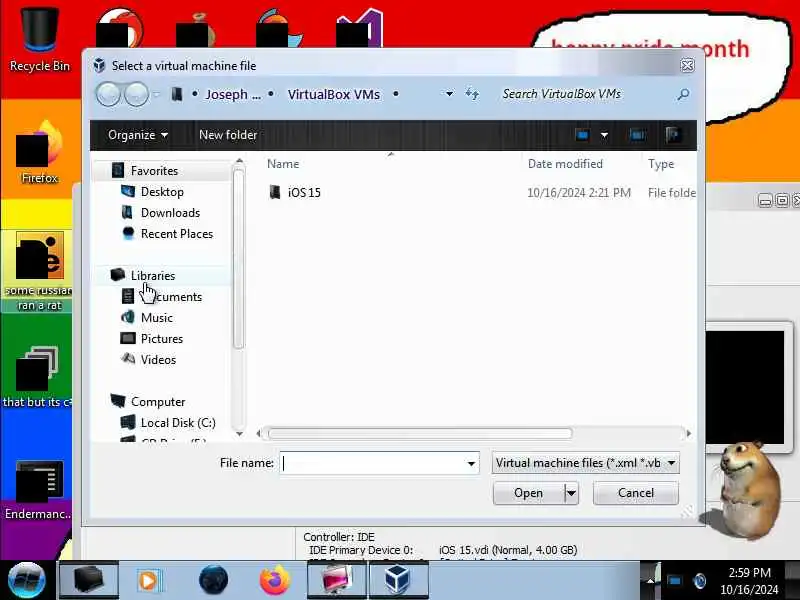This screenshot has width=800, height=600.
Task: Click horizontal scrollbar left arrow
Action: [259, 434]
